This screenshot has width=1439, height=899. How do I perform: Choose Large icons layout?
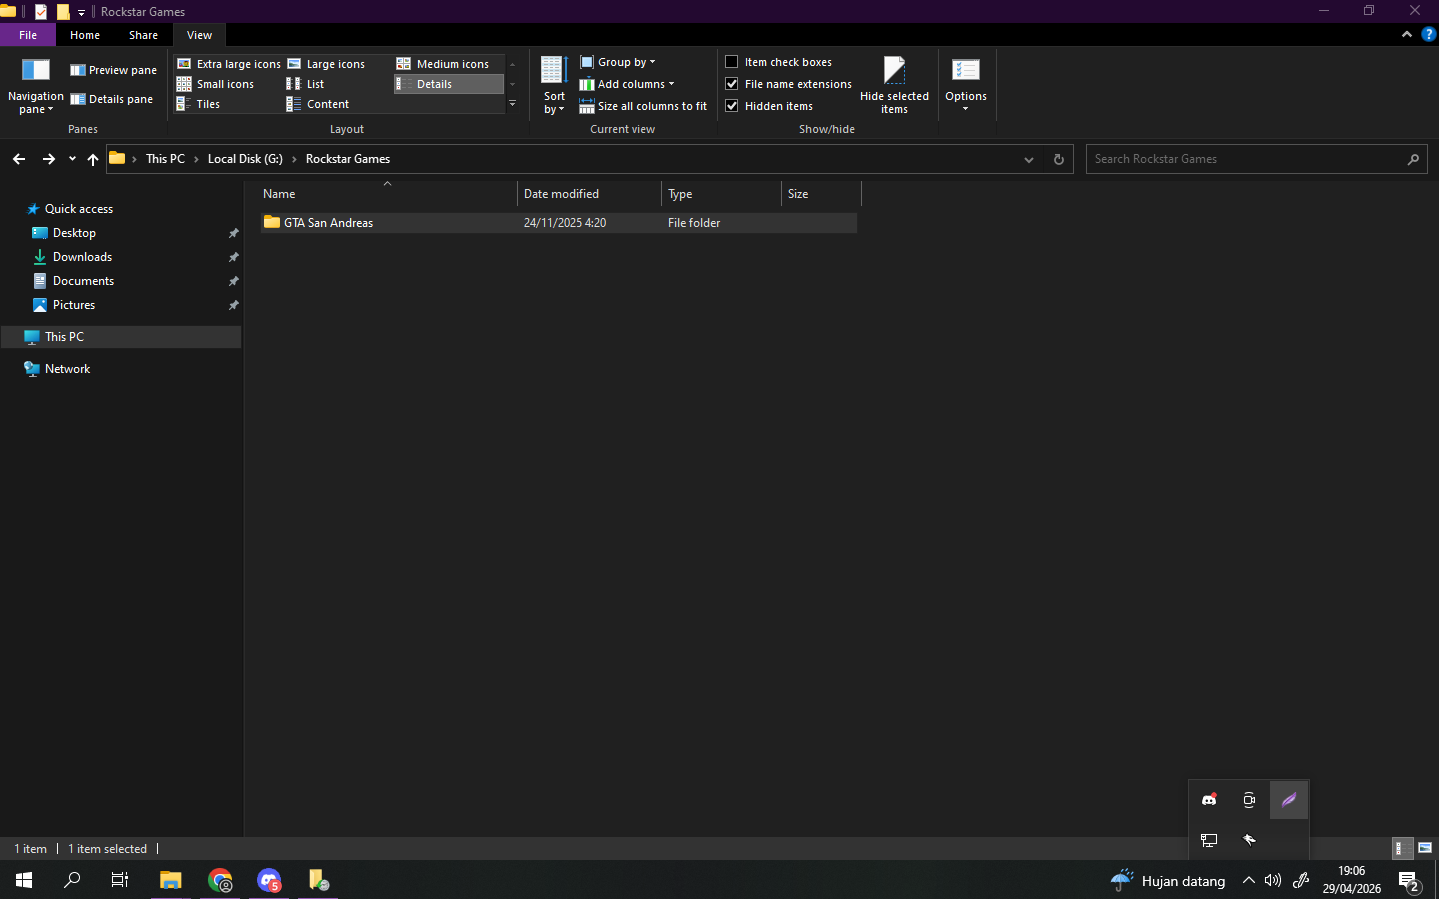tap(326, 64)
